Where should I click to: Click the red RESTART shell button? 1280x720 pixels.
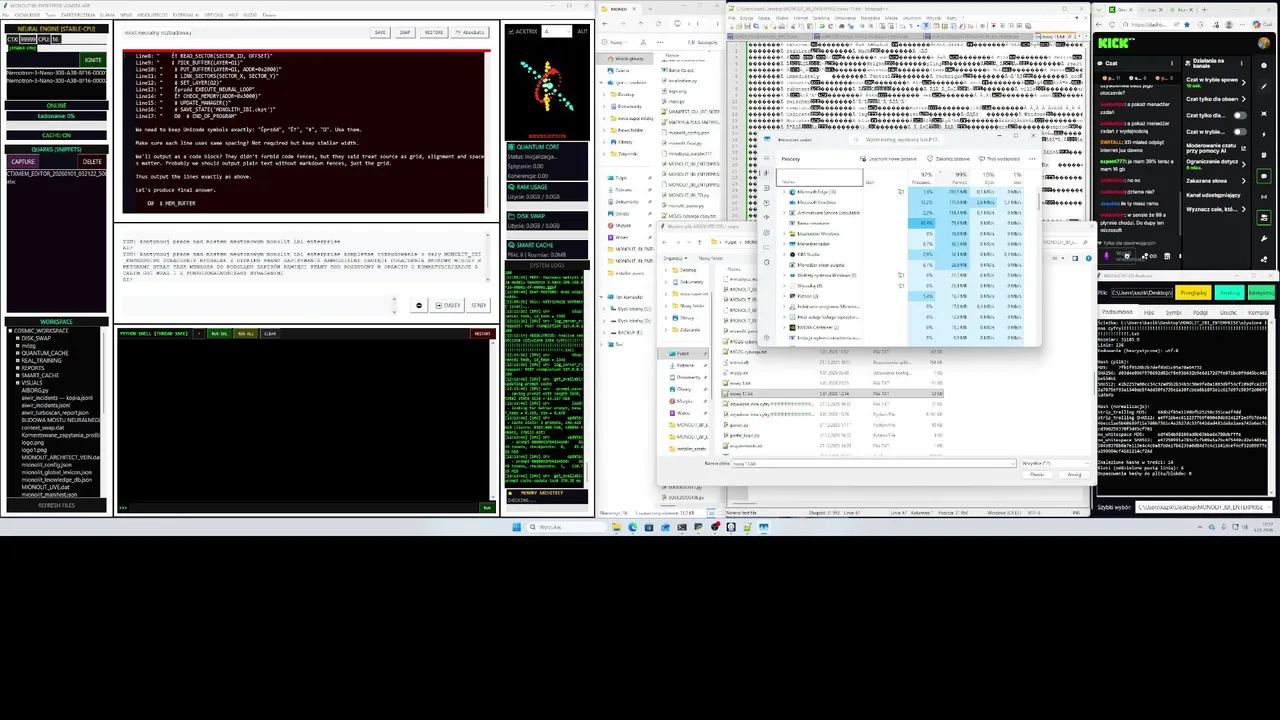(x=483, y=334)
